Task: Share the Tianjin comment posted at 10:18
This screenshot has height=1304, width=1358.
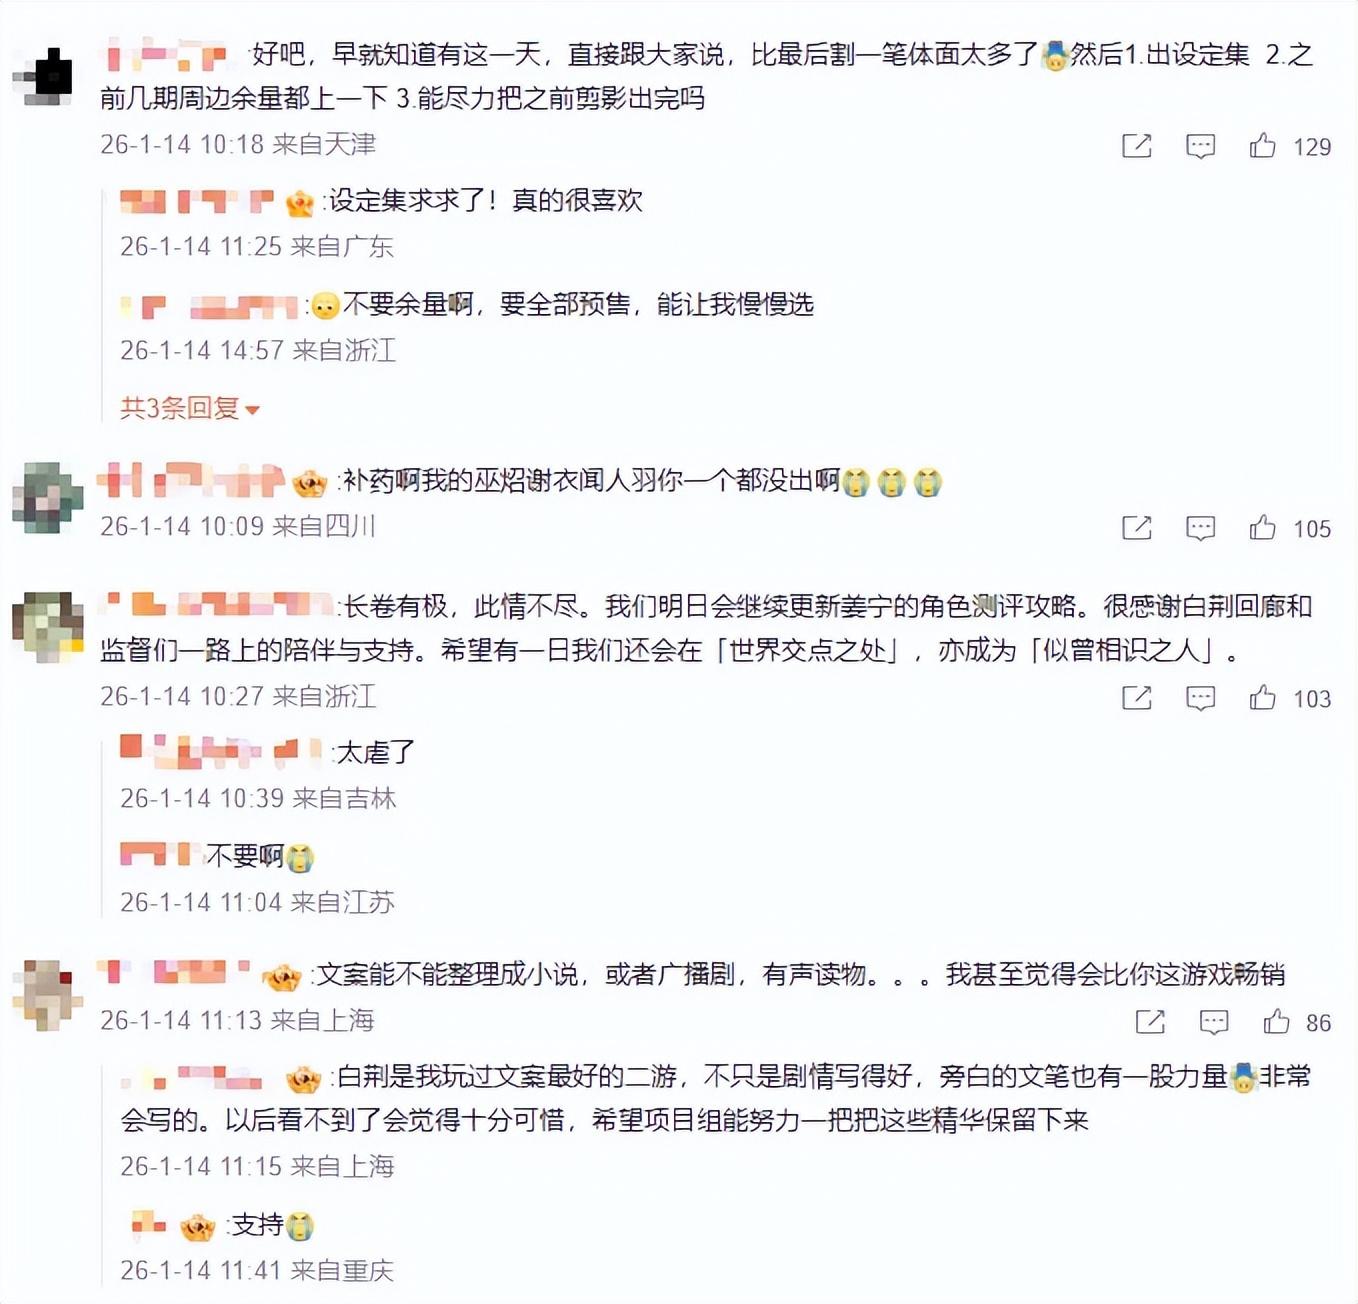Action: pos(1137,146)
